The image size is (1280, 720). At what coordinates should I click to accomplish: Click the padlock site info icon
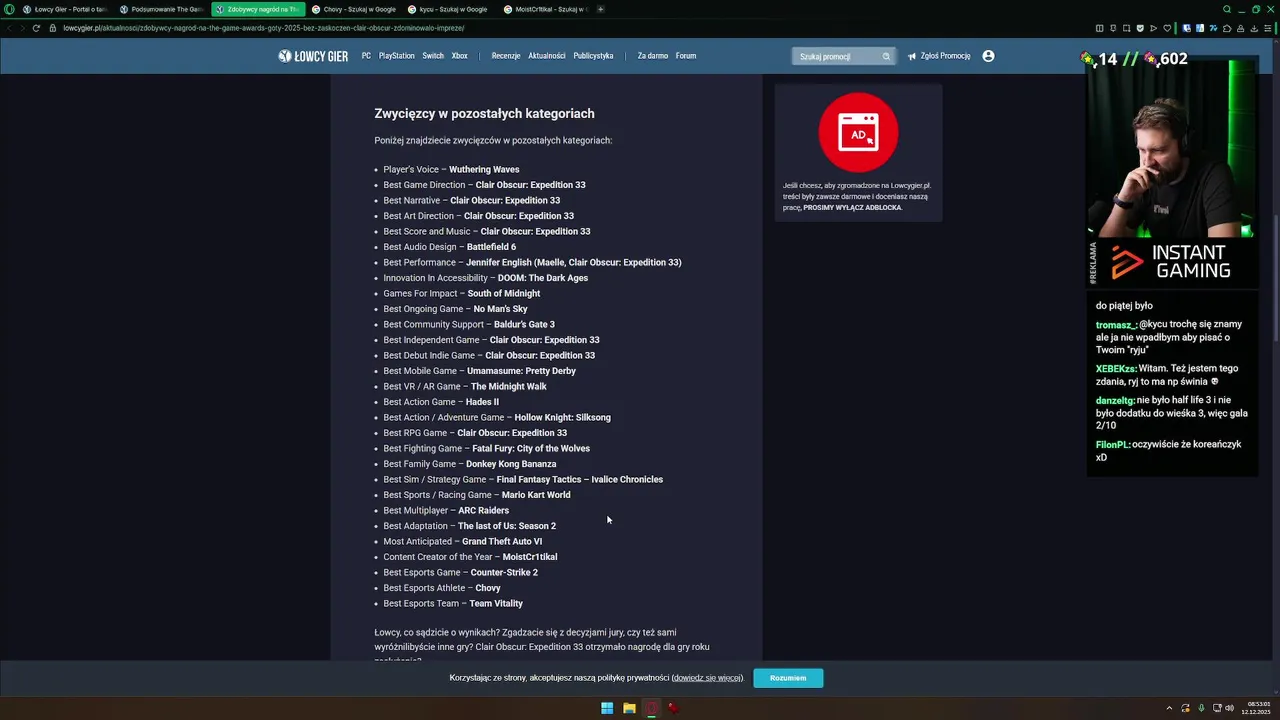[x=53, y=28]
